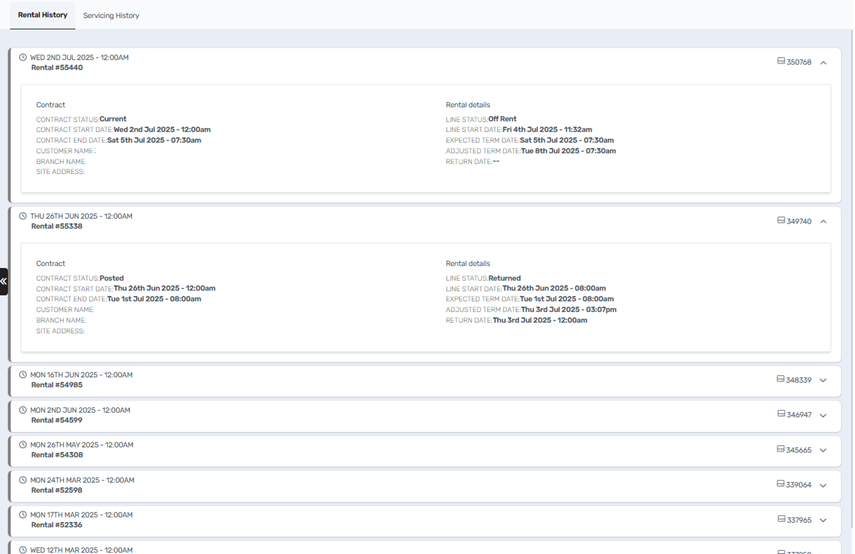Image resolution: width=855 pixels, height=554 pixels.
Task: Expand the Rental #54308 row
Action: pos(823,450)
